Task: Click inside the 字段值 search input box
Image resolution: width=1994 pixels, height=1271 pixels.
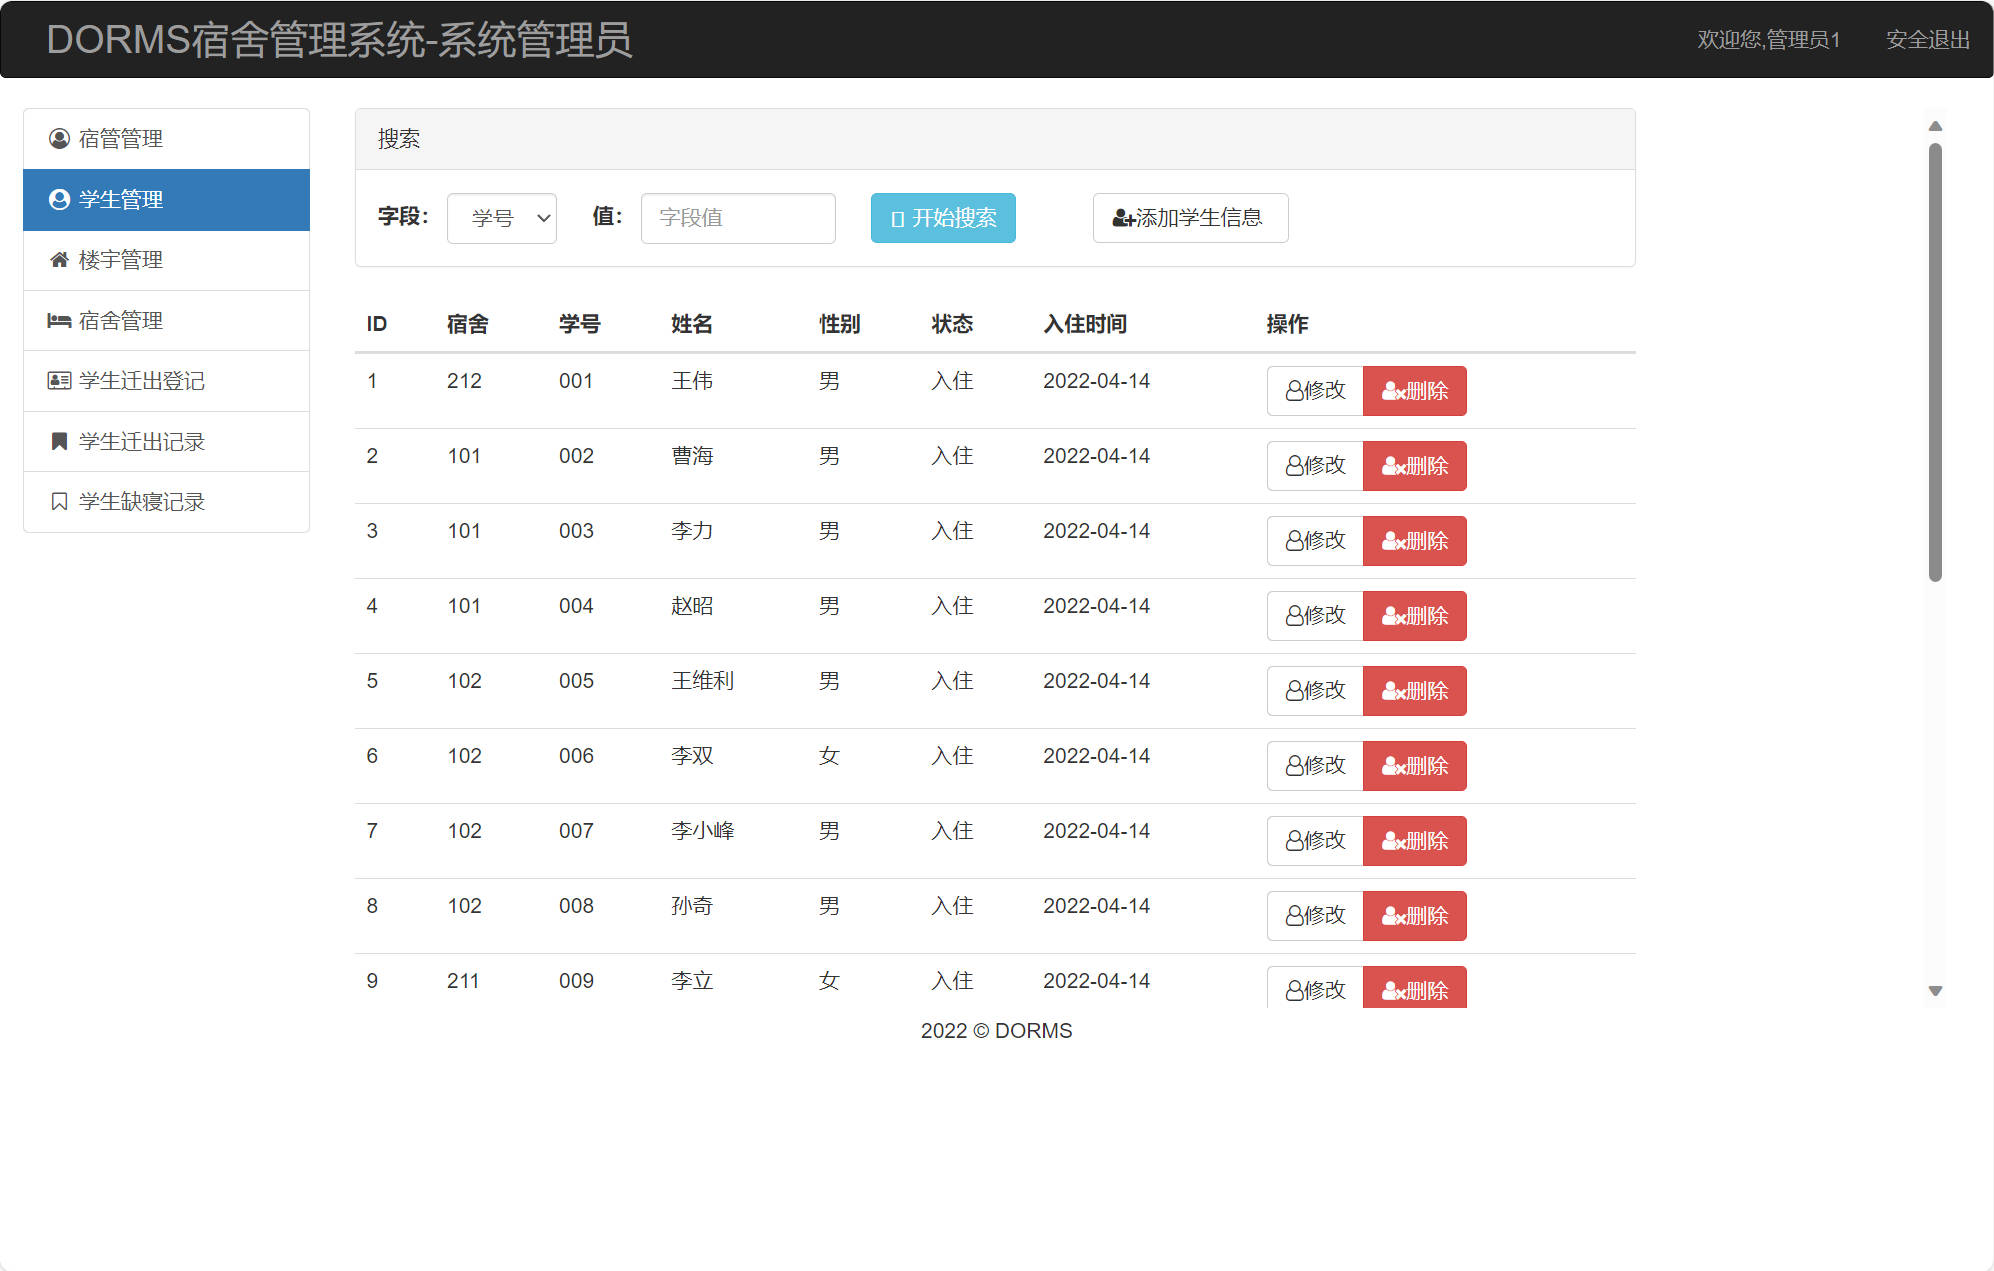Action: [x=737, y=218]
